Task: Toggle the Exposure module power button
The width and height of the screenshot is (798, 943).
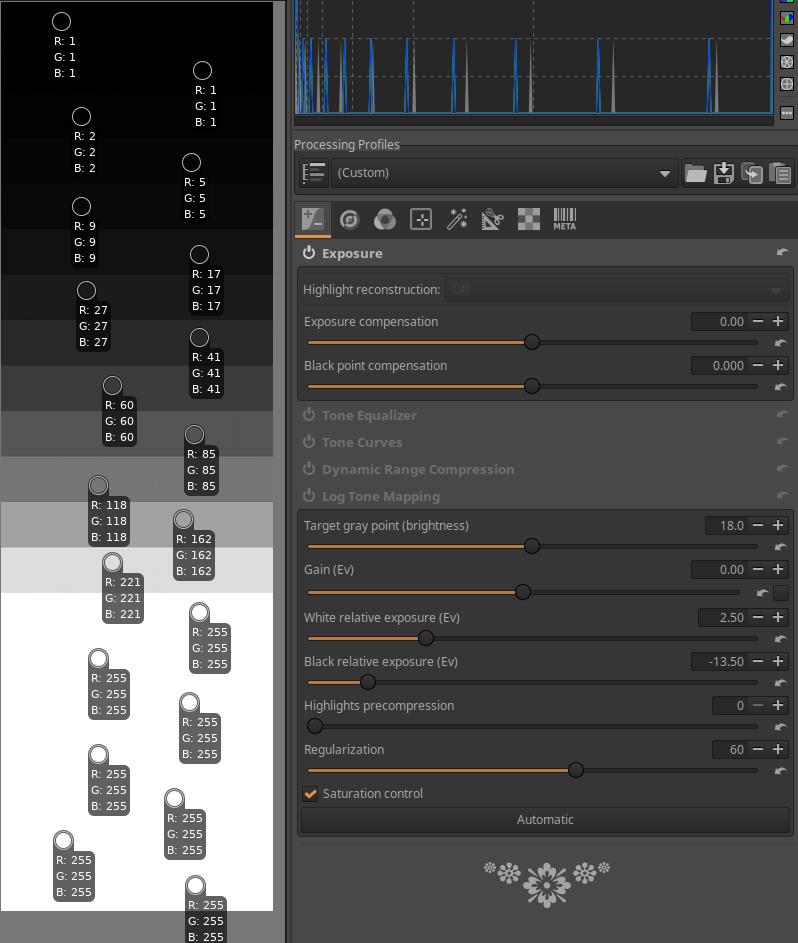Action: pyautogui.click(x=309, y=253)
